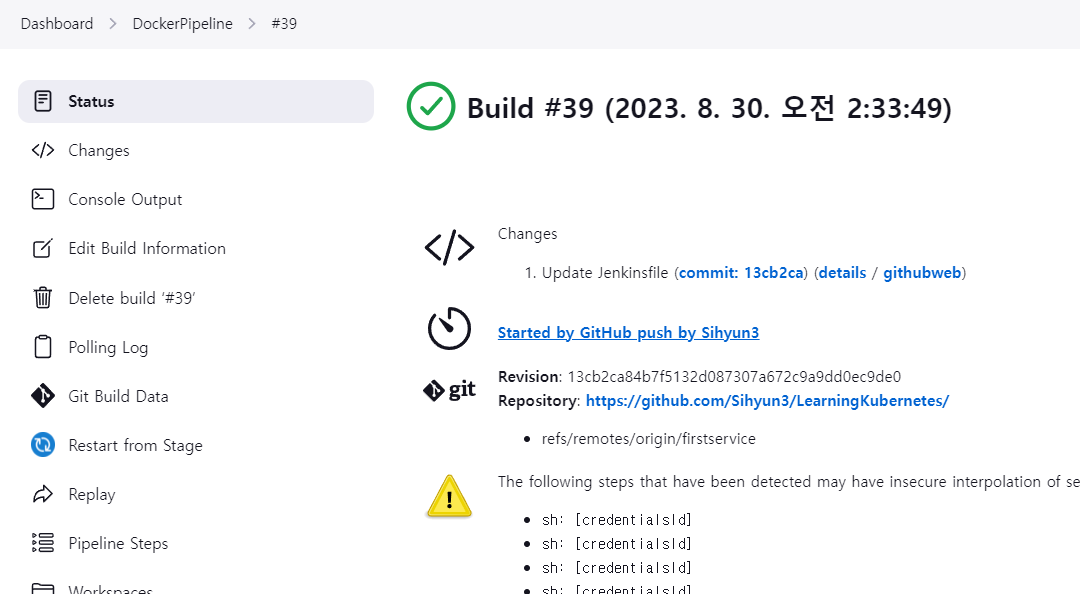This screenshot has height=594, width=1080.
Task: Expand chevron after DockerPipeline breadcrumb
Action: click(x=252, y=23)
